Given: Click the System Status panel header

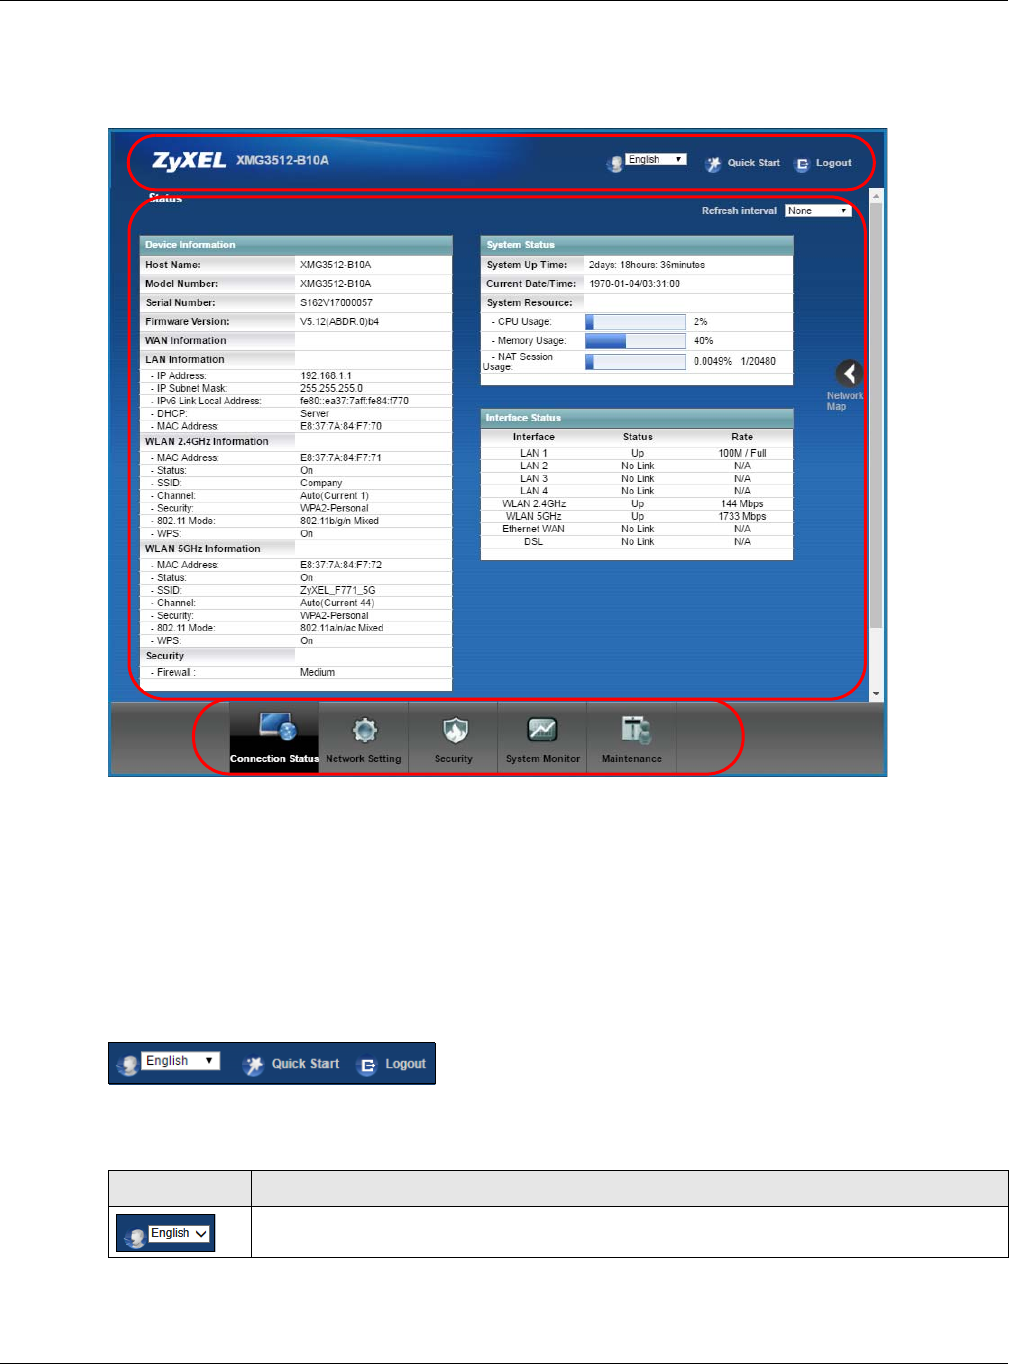Looking at the screenshot, I should (x=637, y=245).
